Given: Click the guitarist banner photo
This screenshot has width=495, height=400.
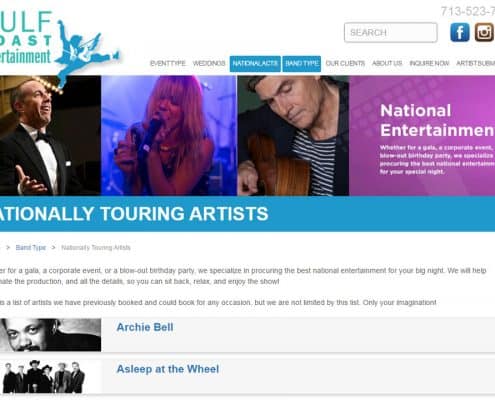Looking at the screenshot, I should (293, 135).
